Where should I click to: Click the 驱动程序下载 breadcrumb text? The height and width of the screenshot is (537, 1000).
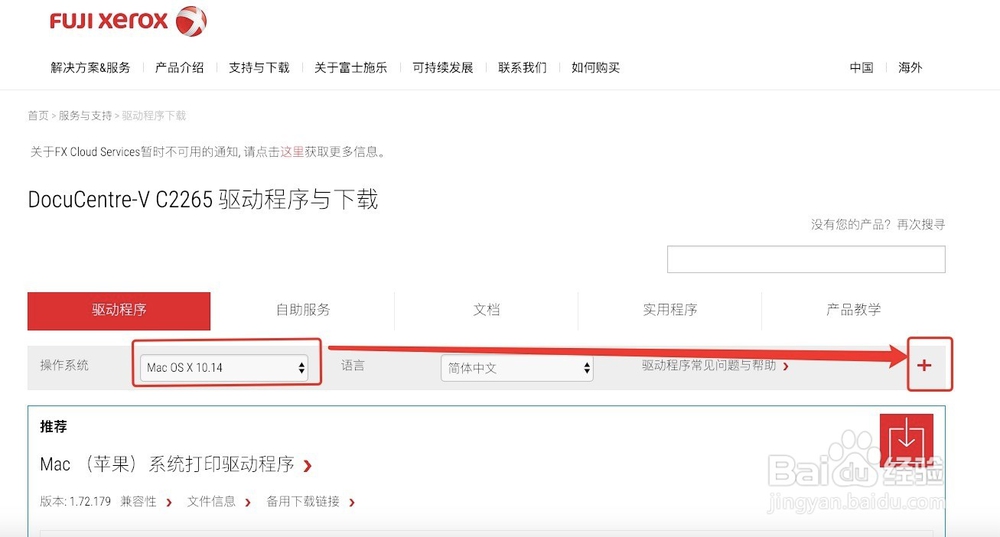pos(154,115)
